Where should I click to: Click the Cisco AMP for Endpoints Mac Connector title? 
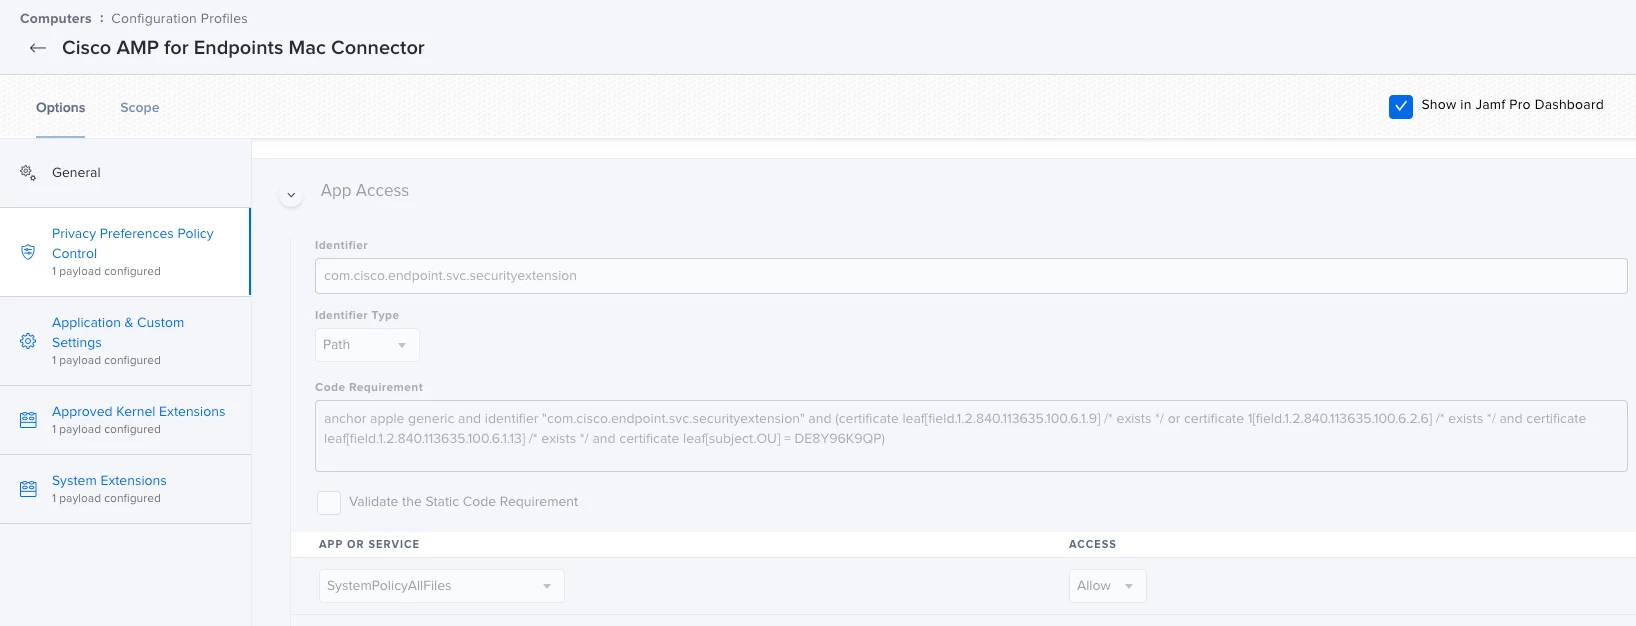243,48
